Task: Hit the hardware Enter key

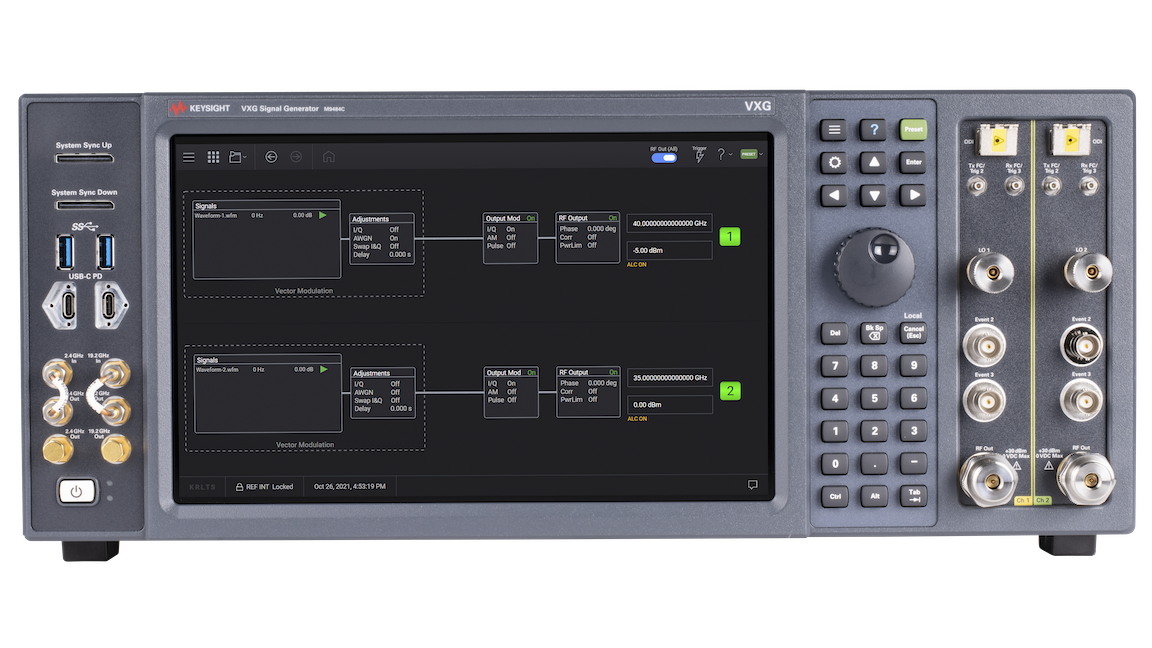Action: [x=913, y=162]
